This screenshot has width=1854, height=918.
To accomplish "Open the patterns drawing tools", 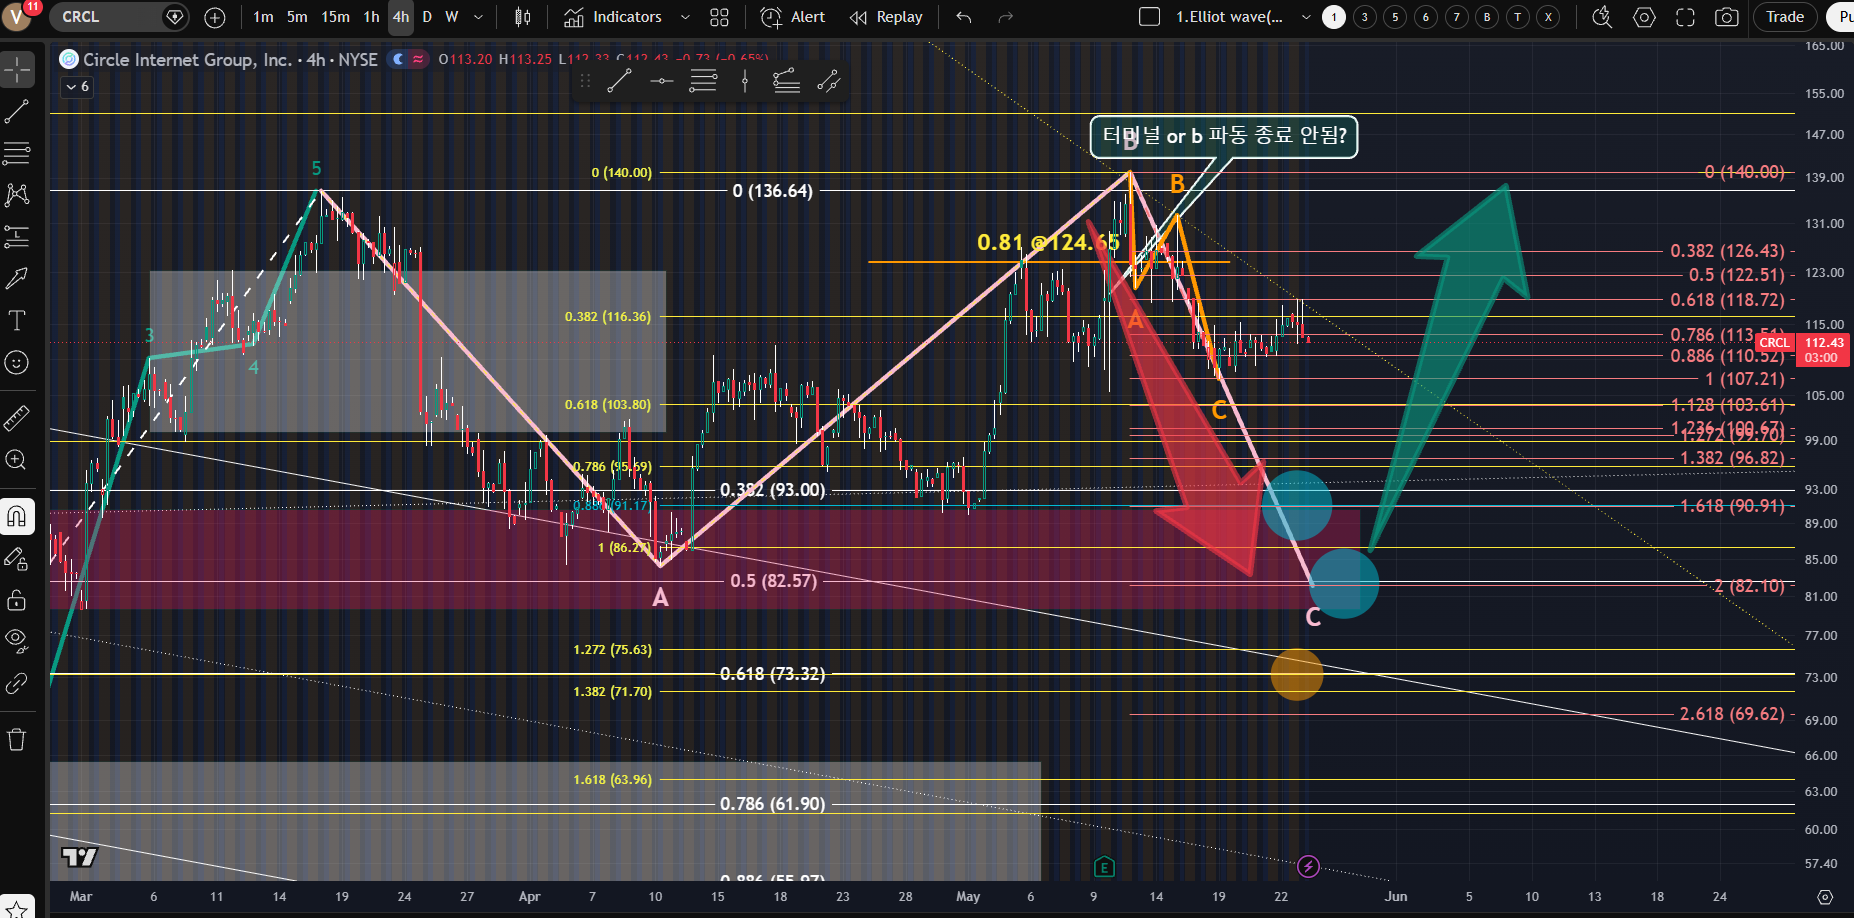I will [x=17, y=195].
